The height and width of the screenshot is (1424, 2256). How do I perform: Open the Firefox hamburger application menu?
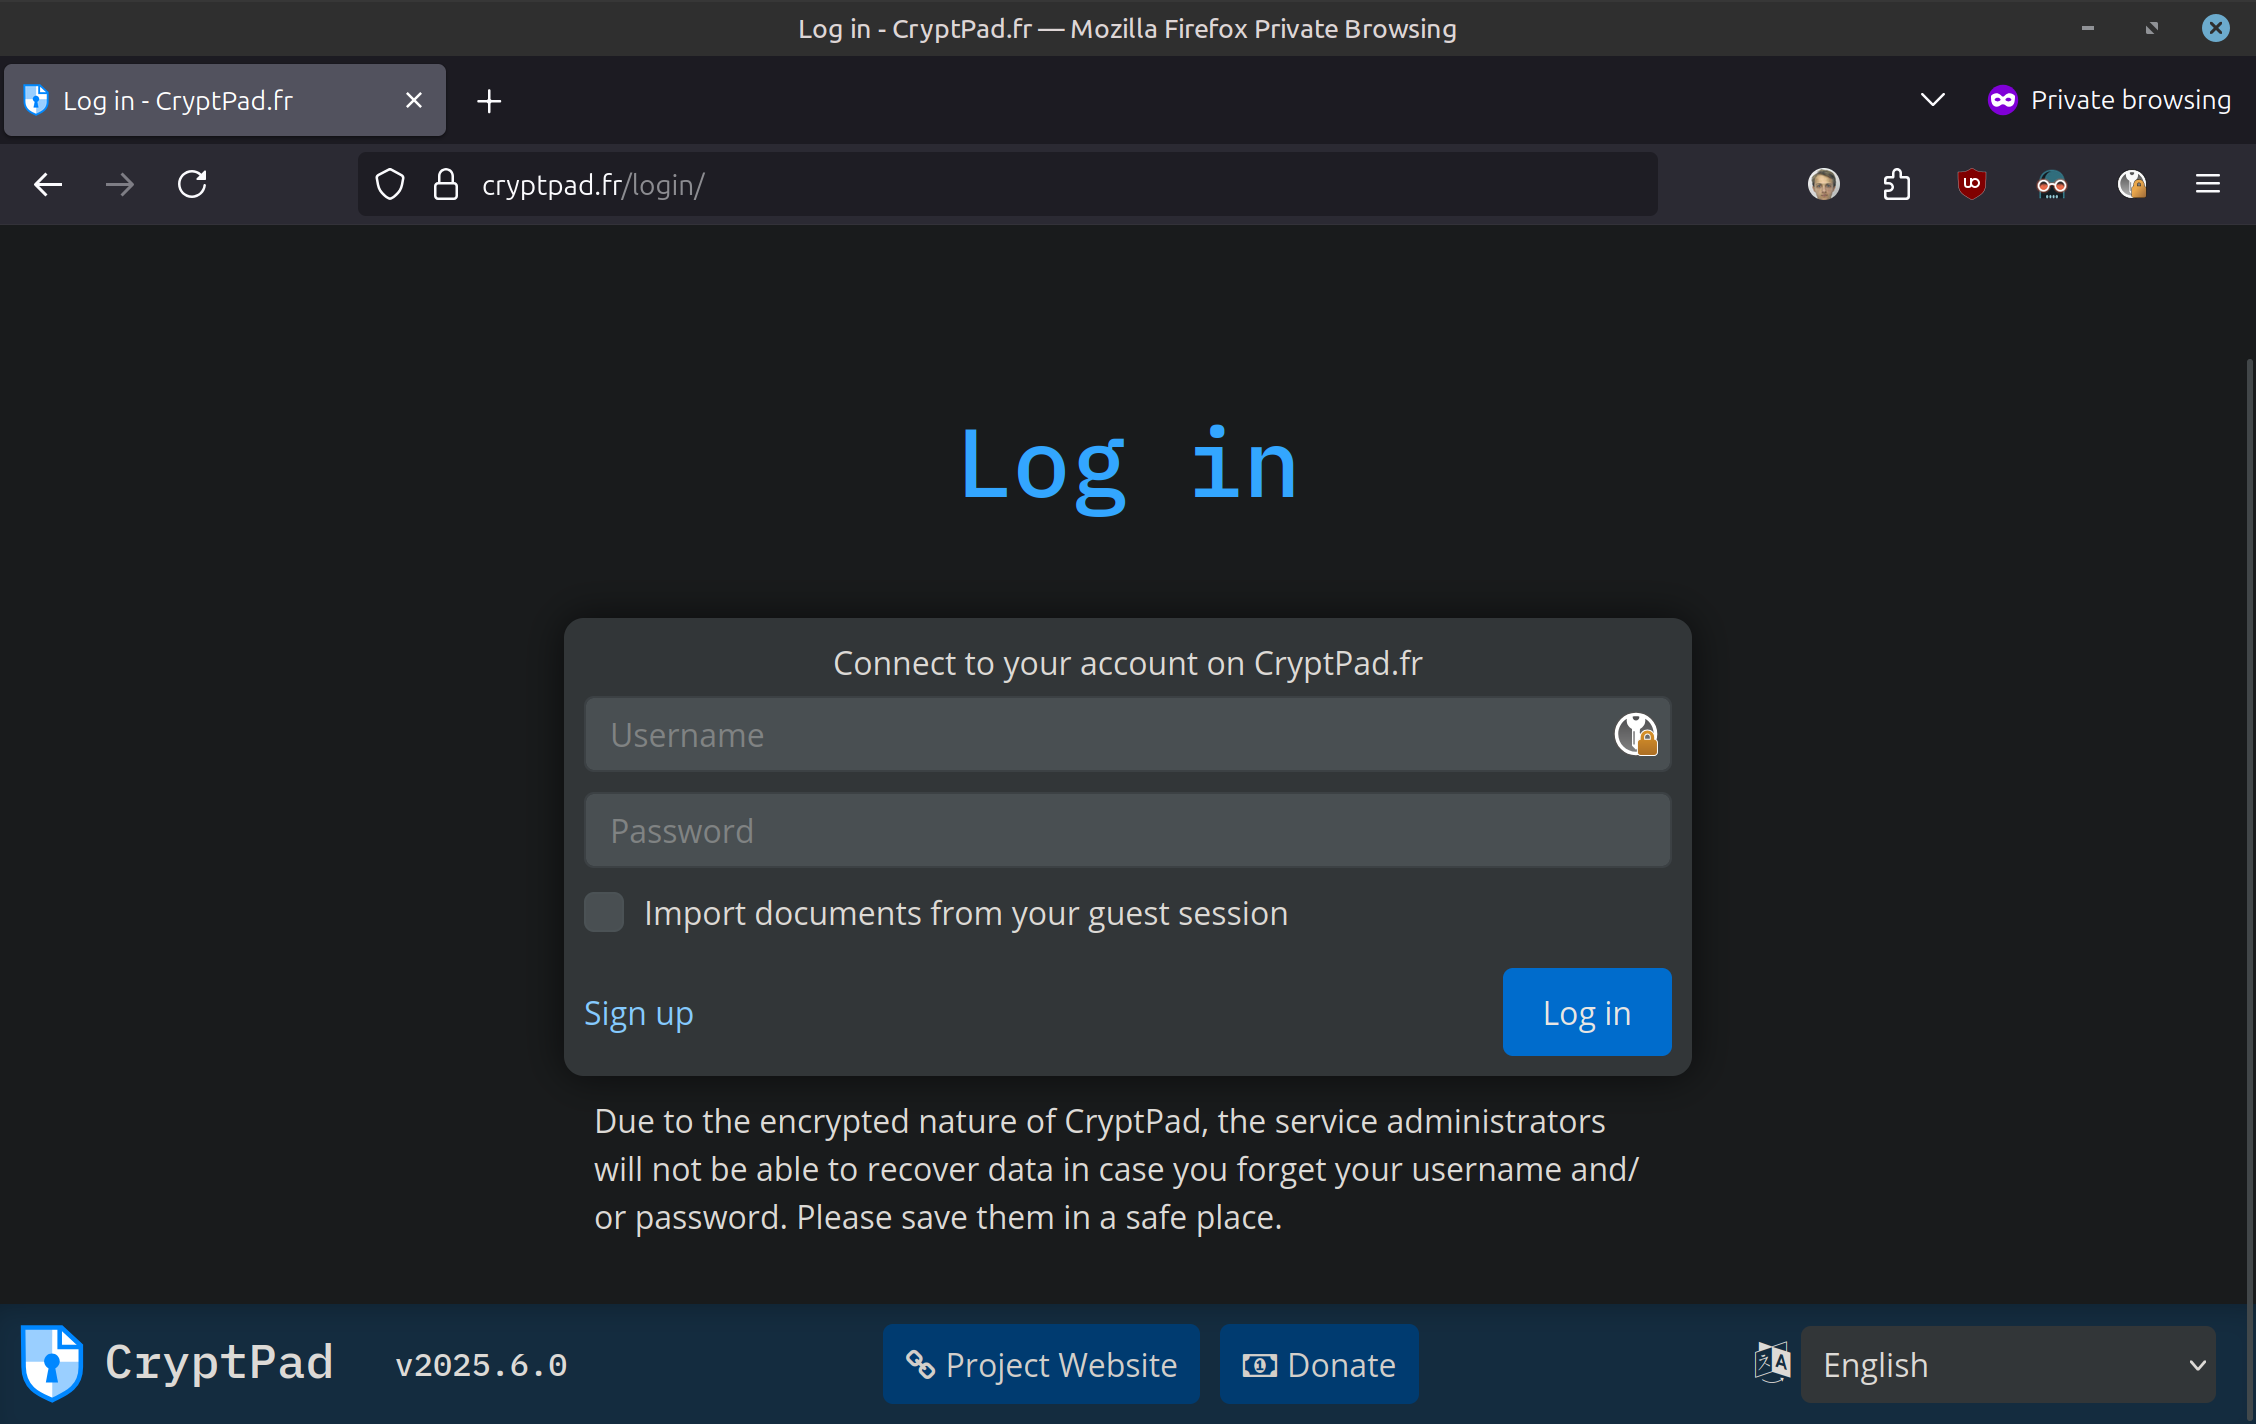coord(2208,184)
